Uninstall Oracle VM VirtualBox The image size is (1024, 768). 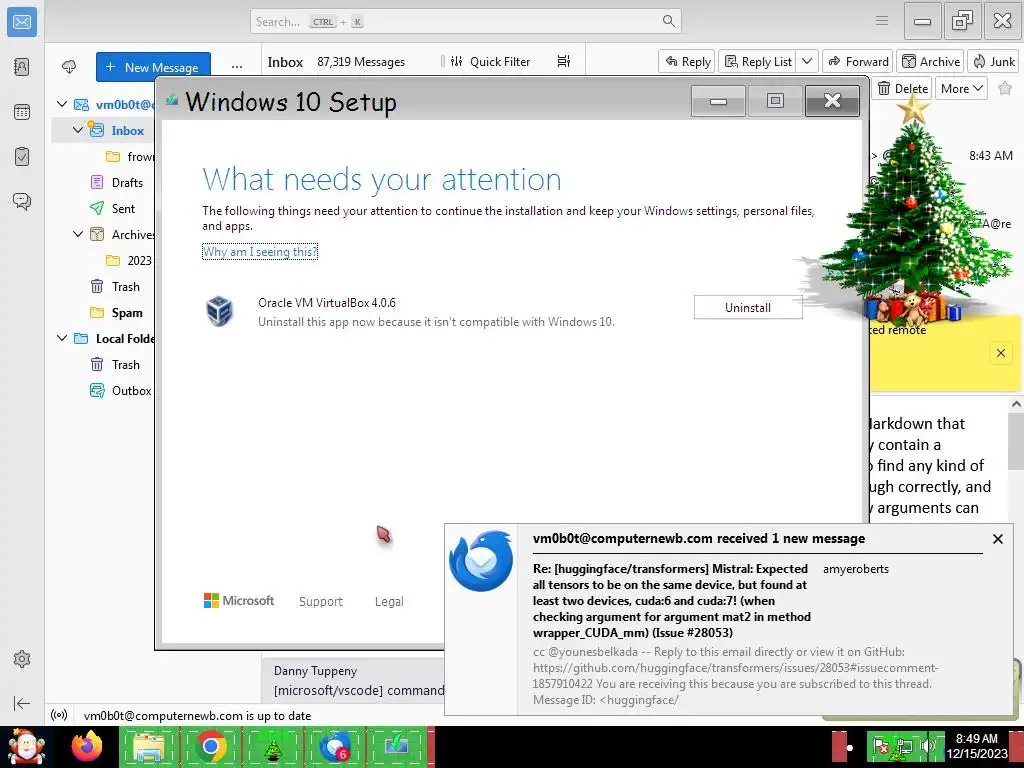(x=748, y=308)
